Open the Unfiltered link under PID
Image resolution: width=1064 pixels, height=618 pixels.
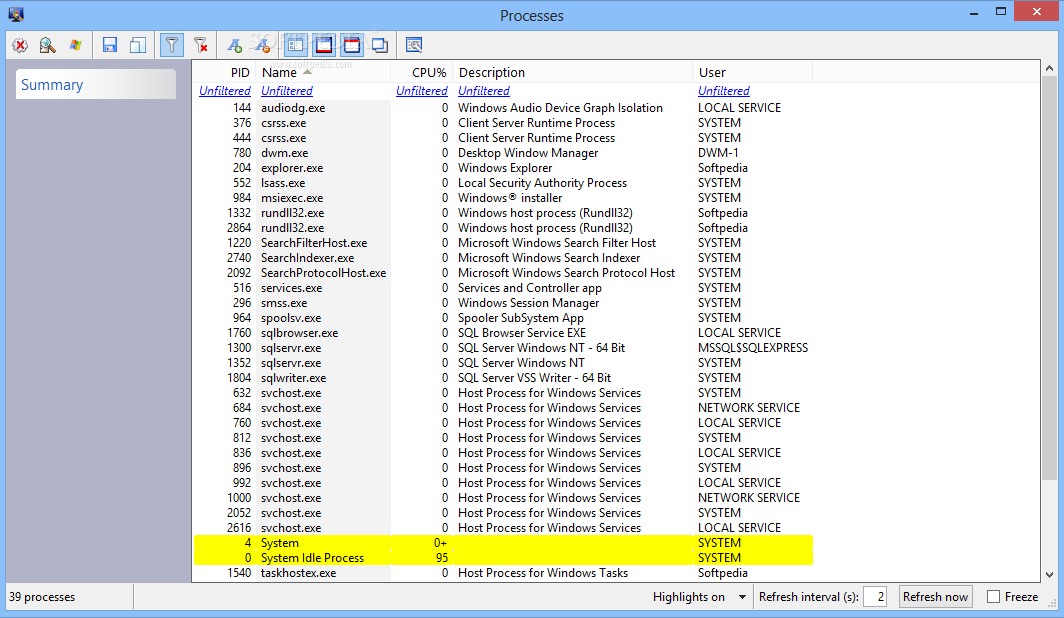pos(225,91)
